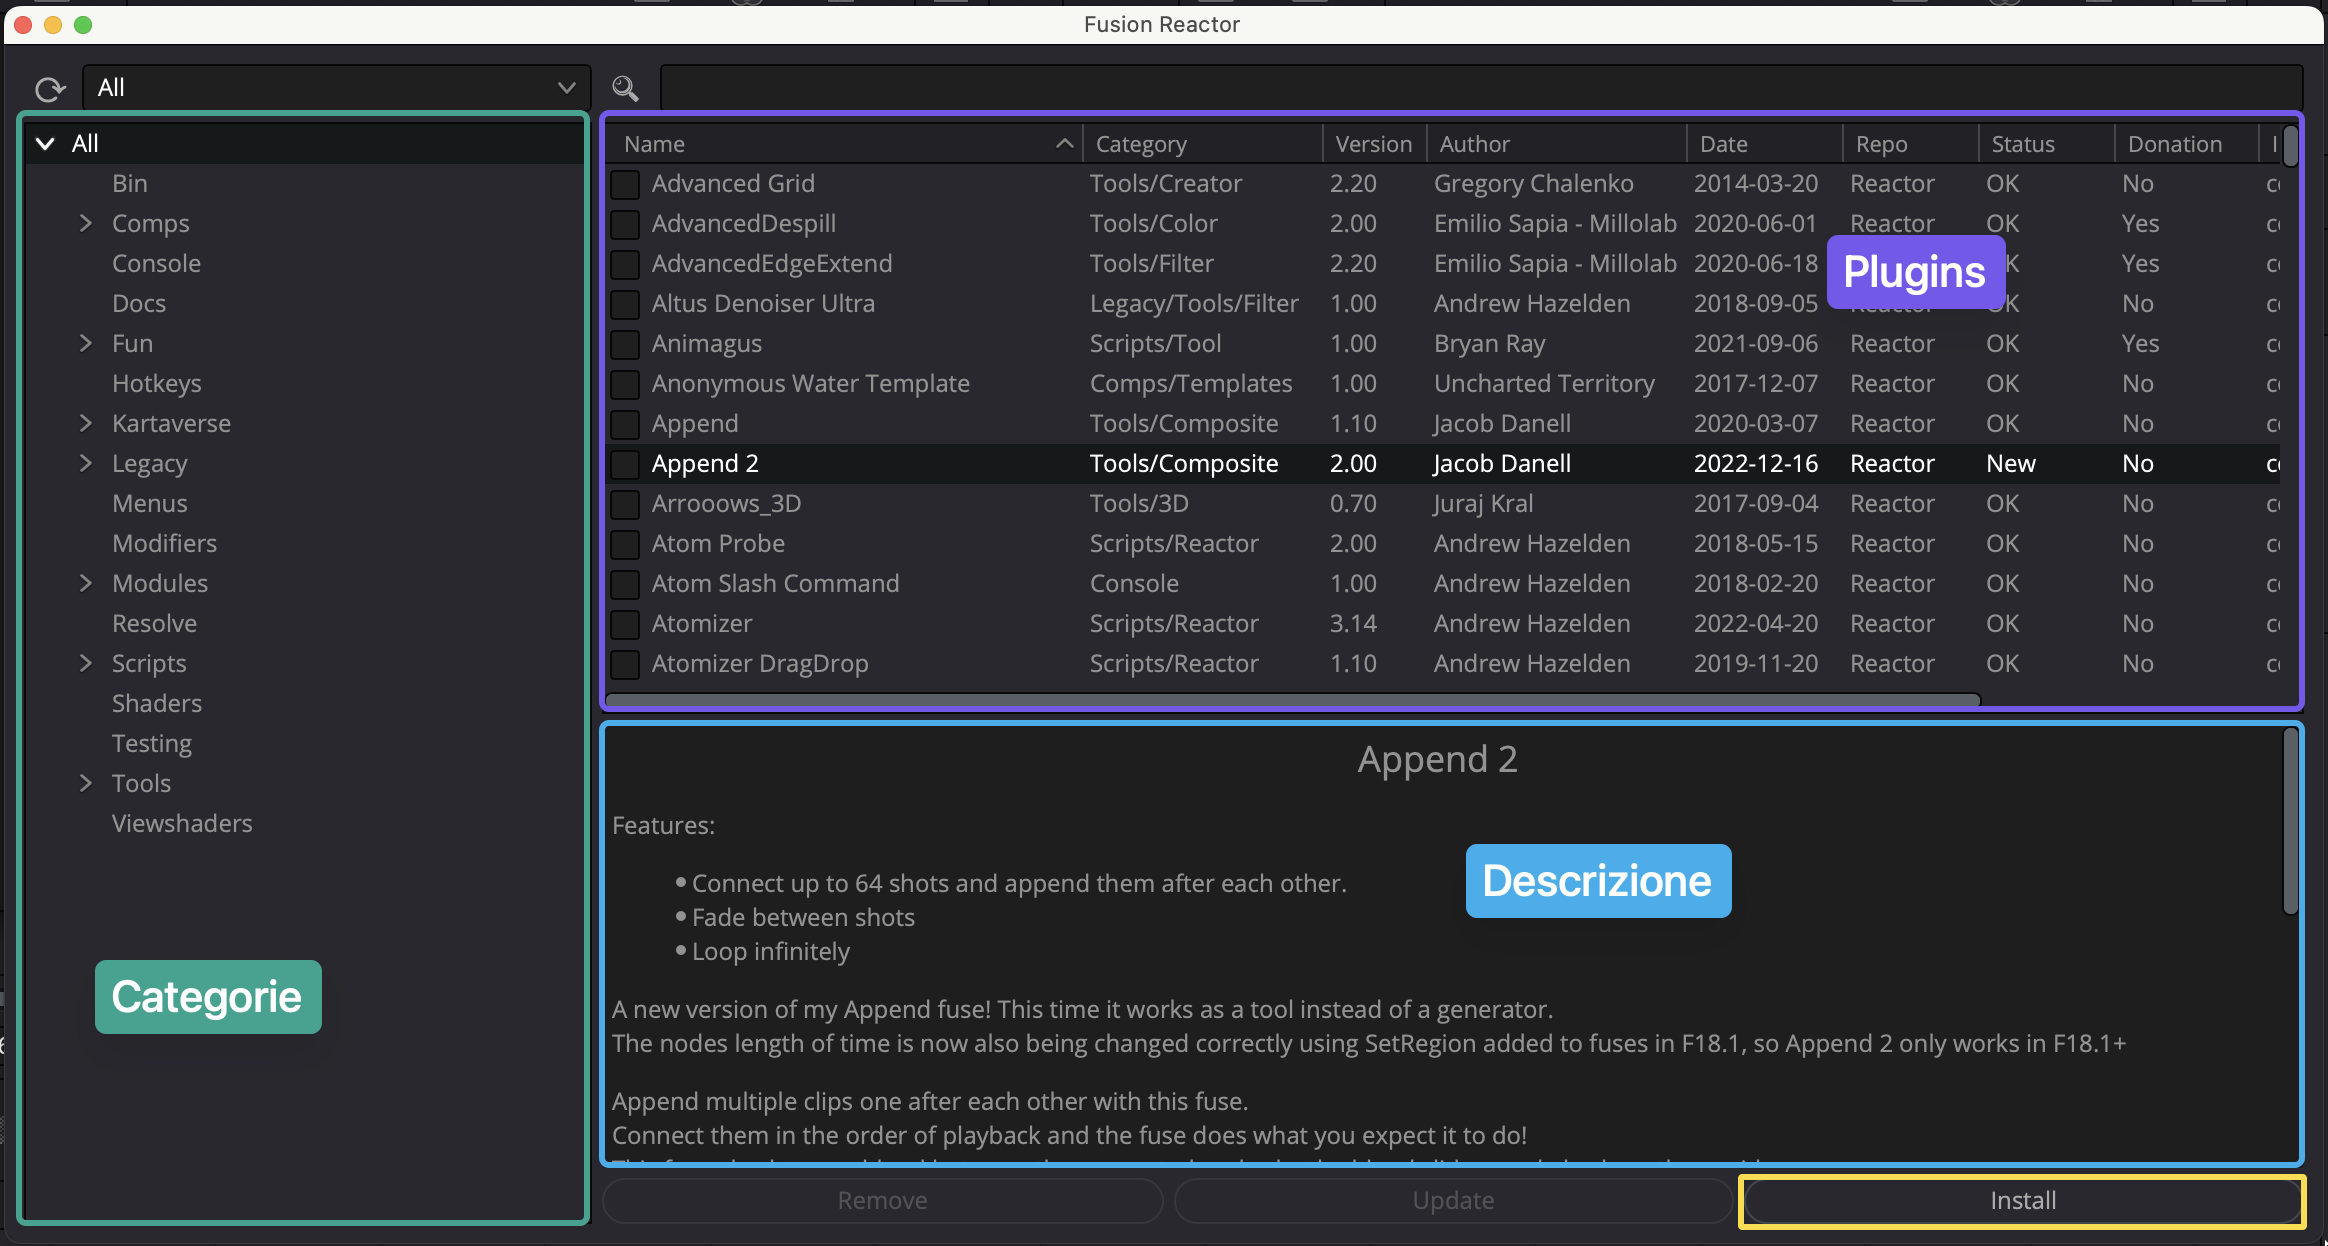Sort by the Donation column header
The image size is (2328, 1246).
2186,144
